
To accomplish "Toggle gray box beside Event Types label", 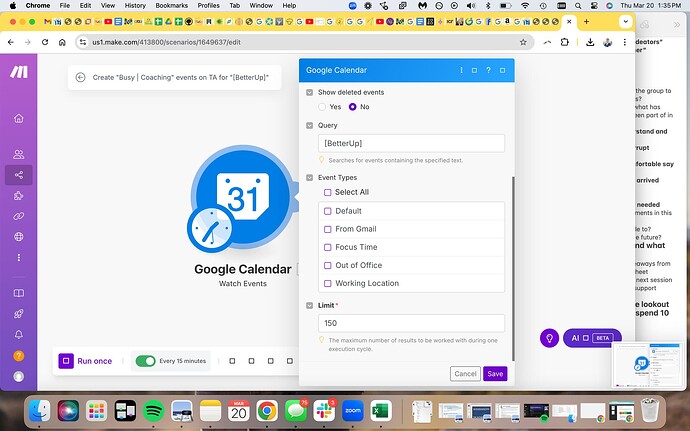I will tap(309, 178).
